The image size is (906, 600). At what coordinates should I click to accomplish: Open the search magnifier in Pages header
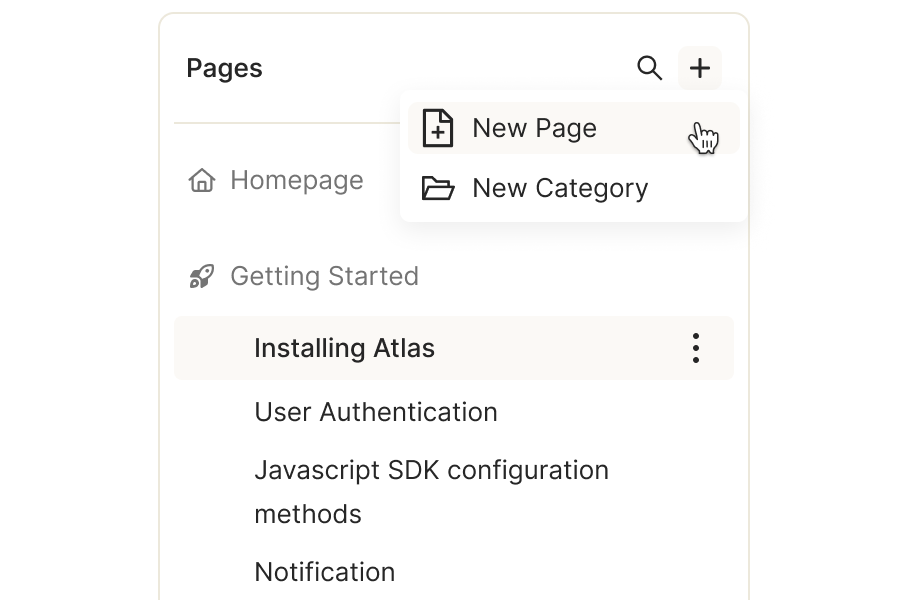click(649, 68)
